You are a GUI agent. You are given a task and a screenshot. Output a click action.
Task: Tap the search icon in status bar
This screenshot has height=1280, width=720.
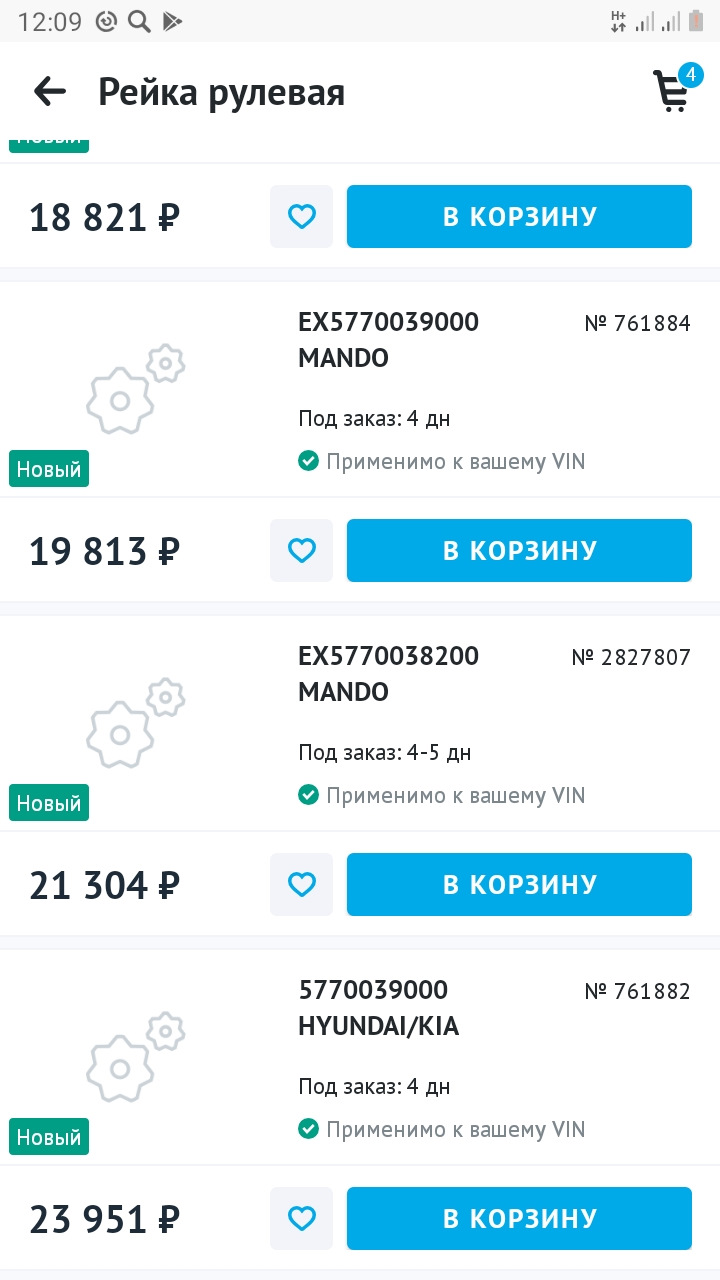pyautogui.click(x=139, y=22)
